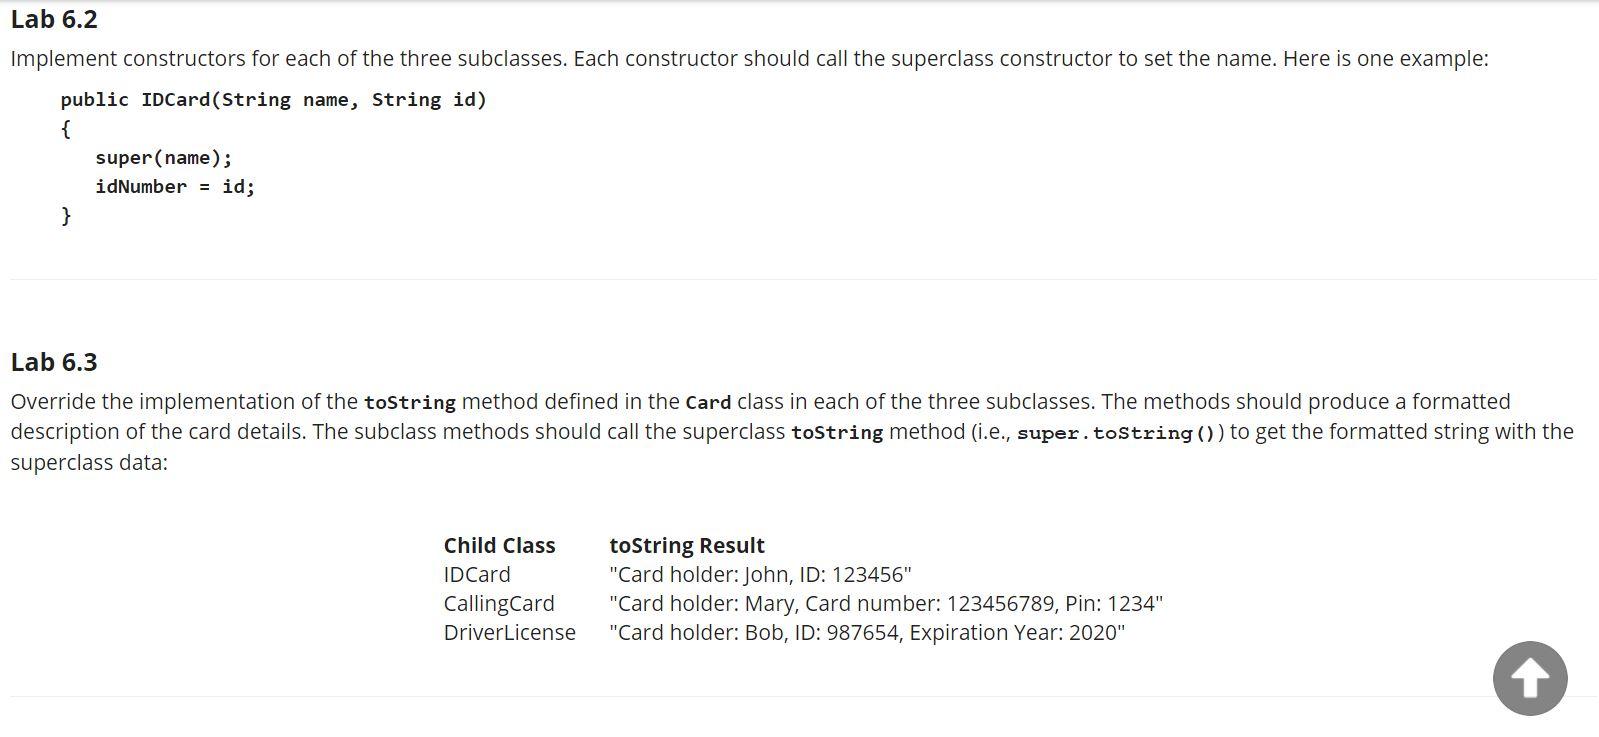
Task: Click Bob's driver license result string
Action: click(x=868, y=632)
